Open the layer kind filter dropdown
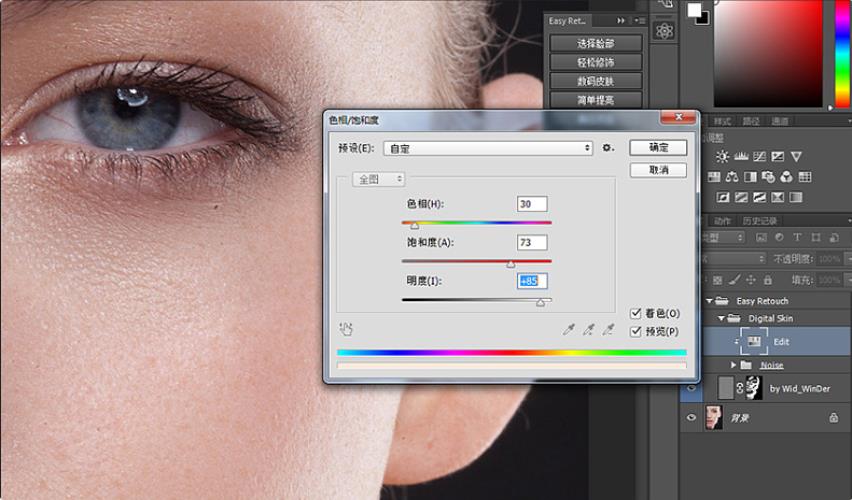 723,238
